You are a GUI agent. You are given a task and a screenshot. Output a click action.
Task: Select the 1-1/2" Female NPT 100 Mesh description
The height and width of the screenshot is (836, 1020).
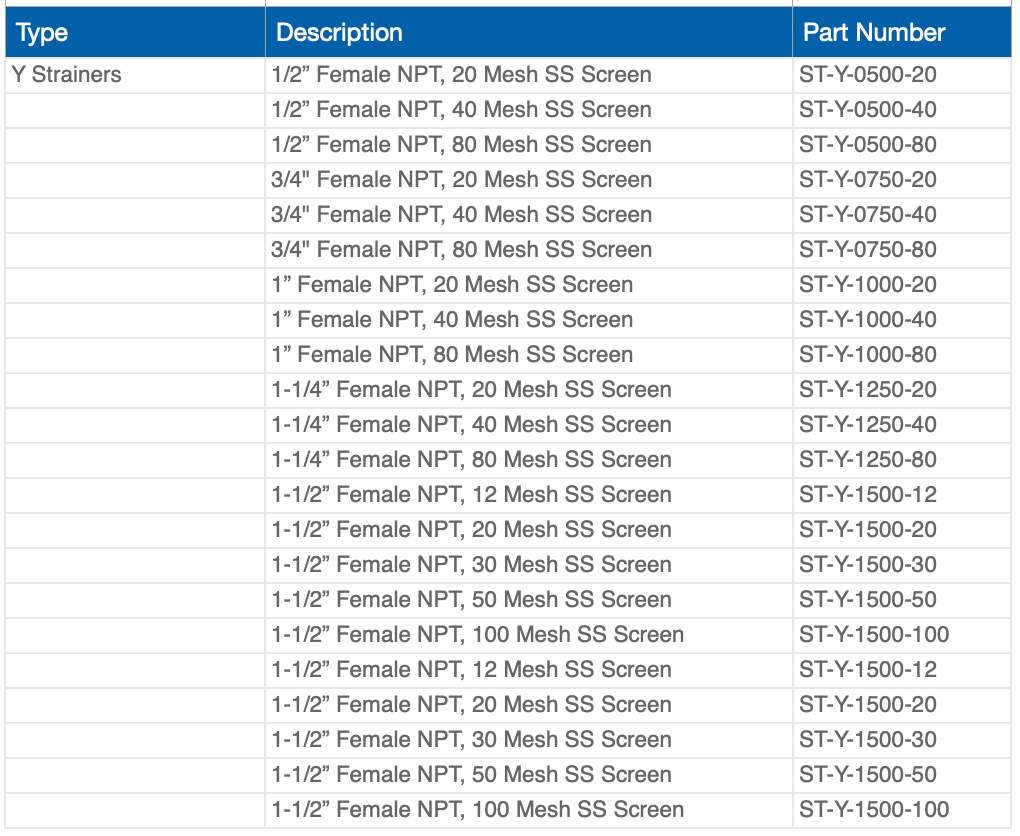click(477, 634)
